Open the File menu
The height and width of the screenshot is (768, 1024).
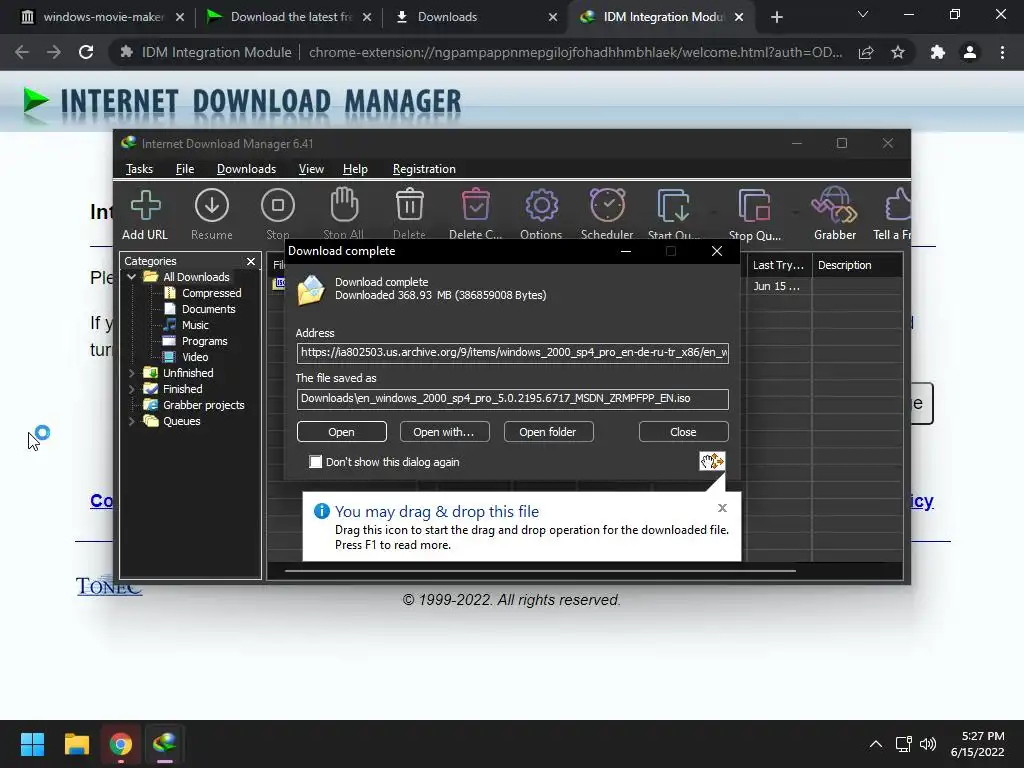[185, 169]
